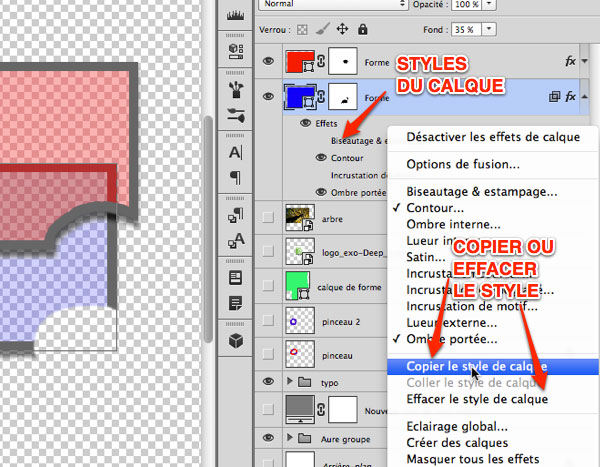Expand effects of red Forme layer

click(x=584, y=61)
